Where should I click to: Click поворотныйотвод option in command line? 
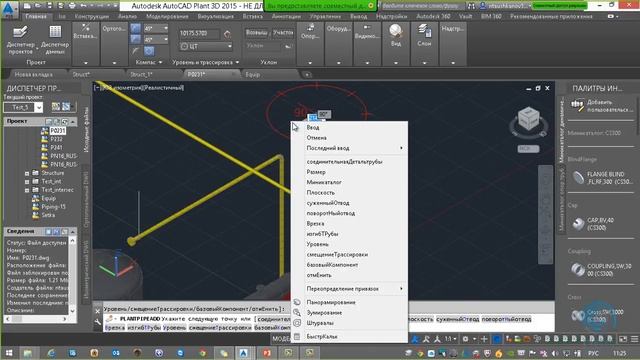(506, 319)
